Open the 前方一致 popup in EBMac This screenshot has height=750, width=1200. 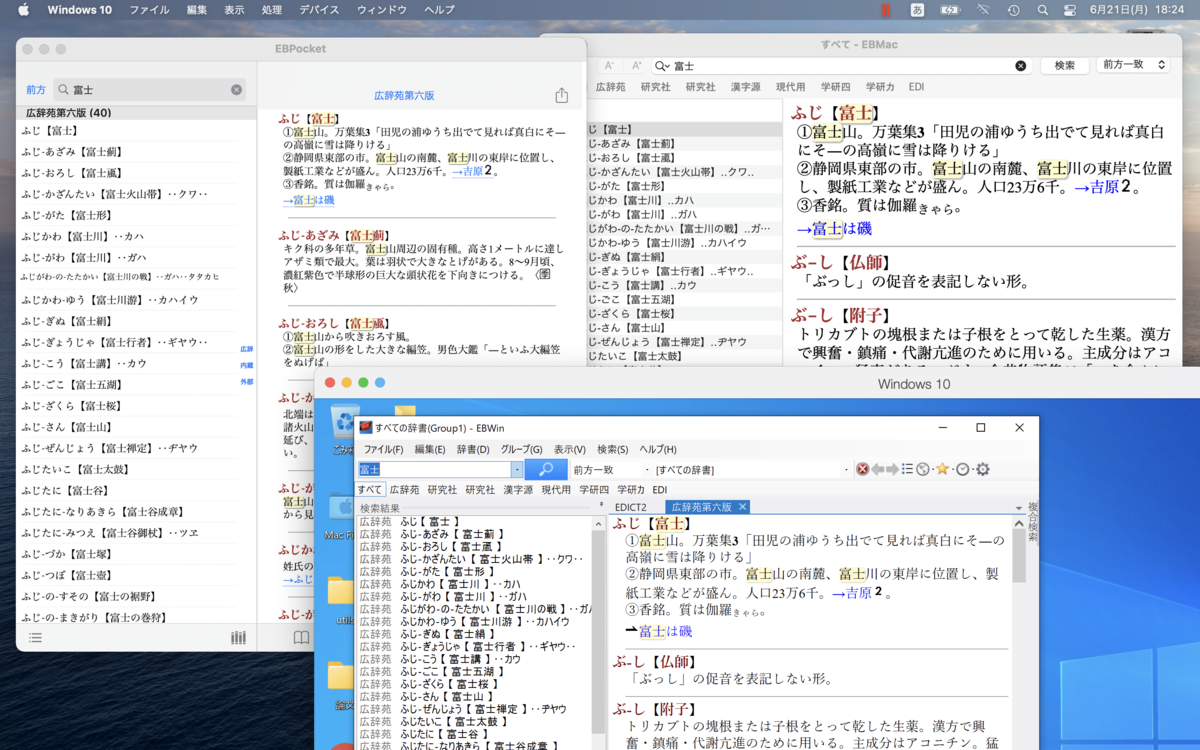click(1133, 65)
